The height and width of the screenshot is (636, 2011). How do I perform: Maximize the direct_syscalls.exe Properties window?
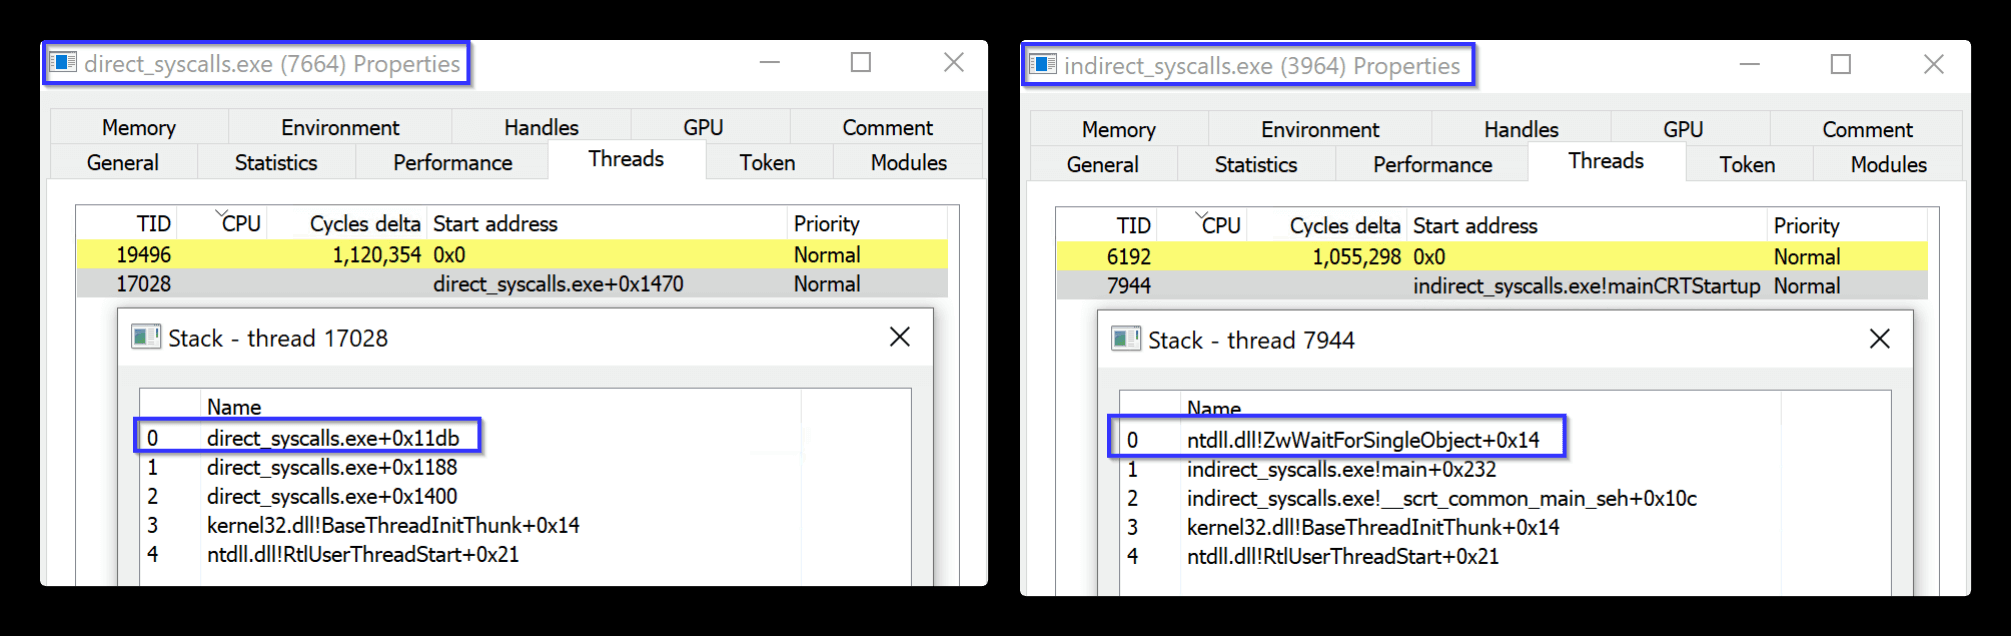tap(860, 63)
